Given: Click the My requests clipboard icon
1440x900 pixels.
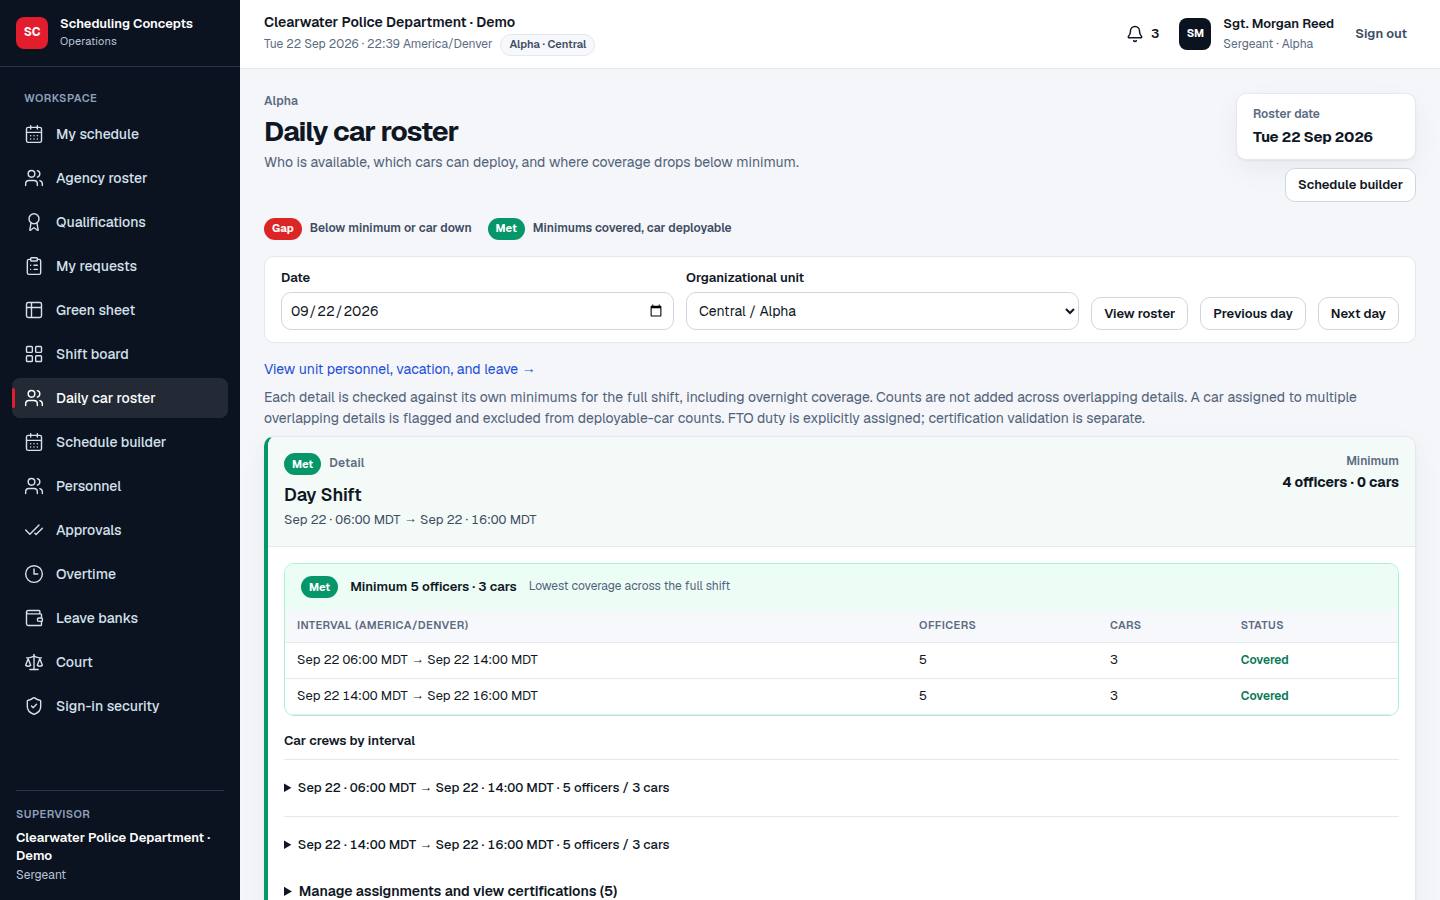Looking at the screenshot, I should pyautogui.click(x=34, y=266).
